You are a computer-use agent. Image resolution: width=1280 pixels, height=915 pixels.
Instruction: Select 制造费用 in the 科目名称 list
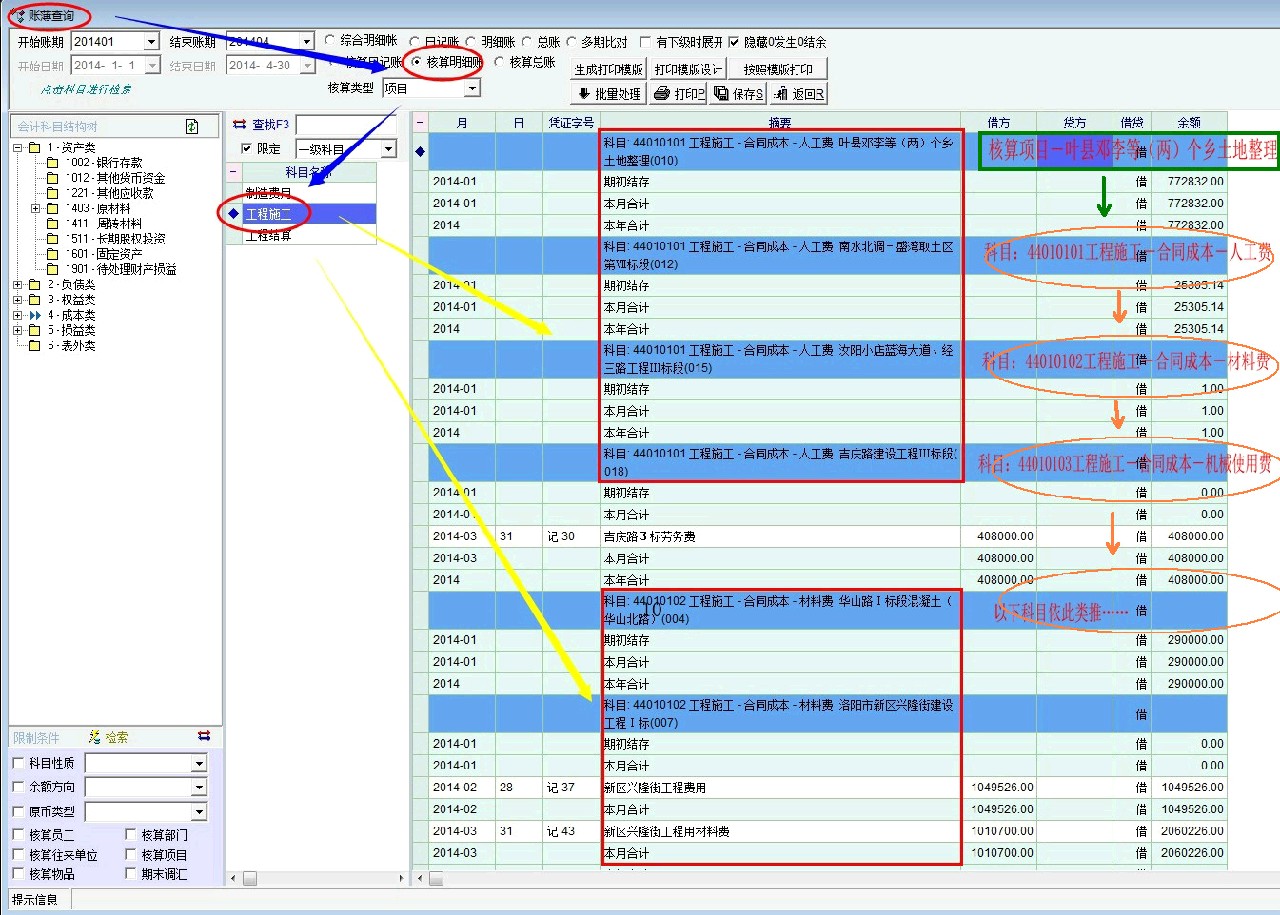269,192
